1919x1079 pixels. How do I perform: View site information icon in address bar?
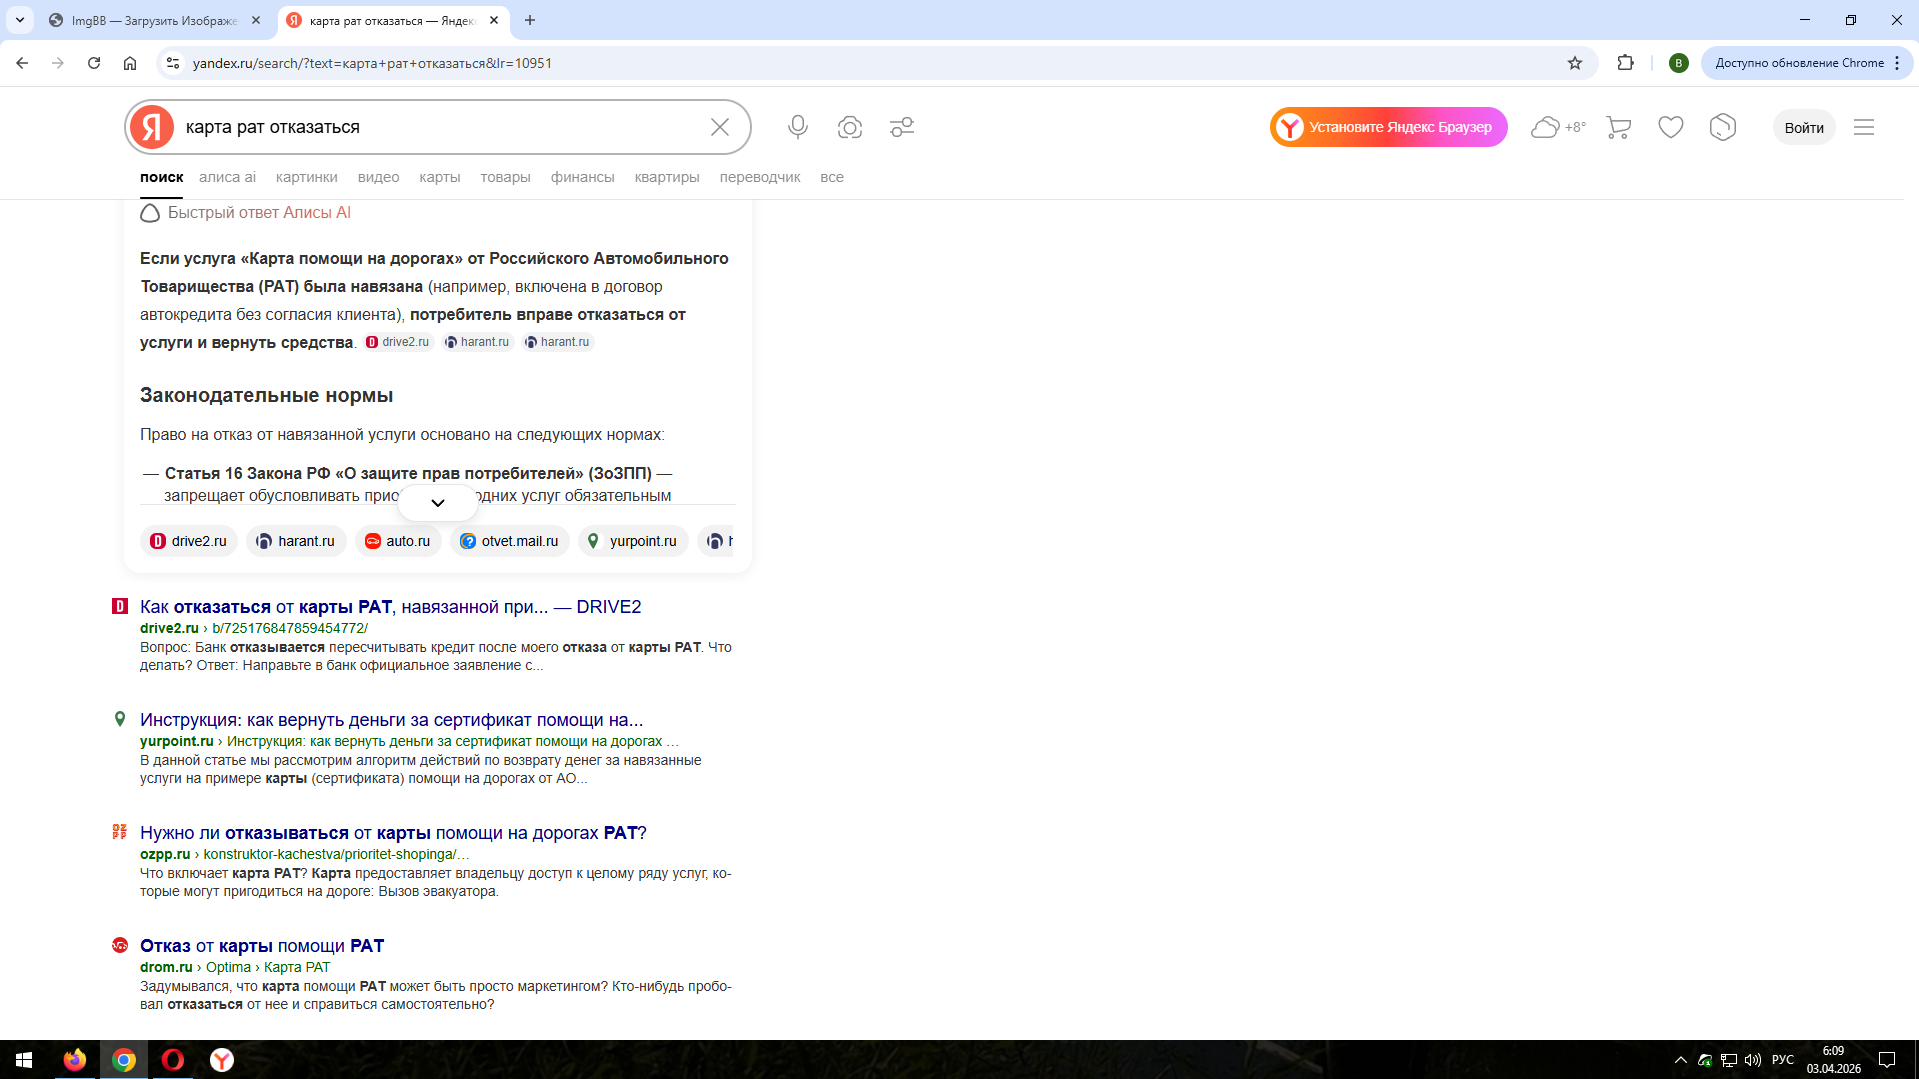tap(173, 63)
